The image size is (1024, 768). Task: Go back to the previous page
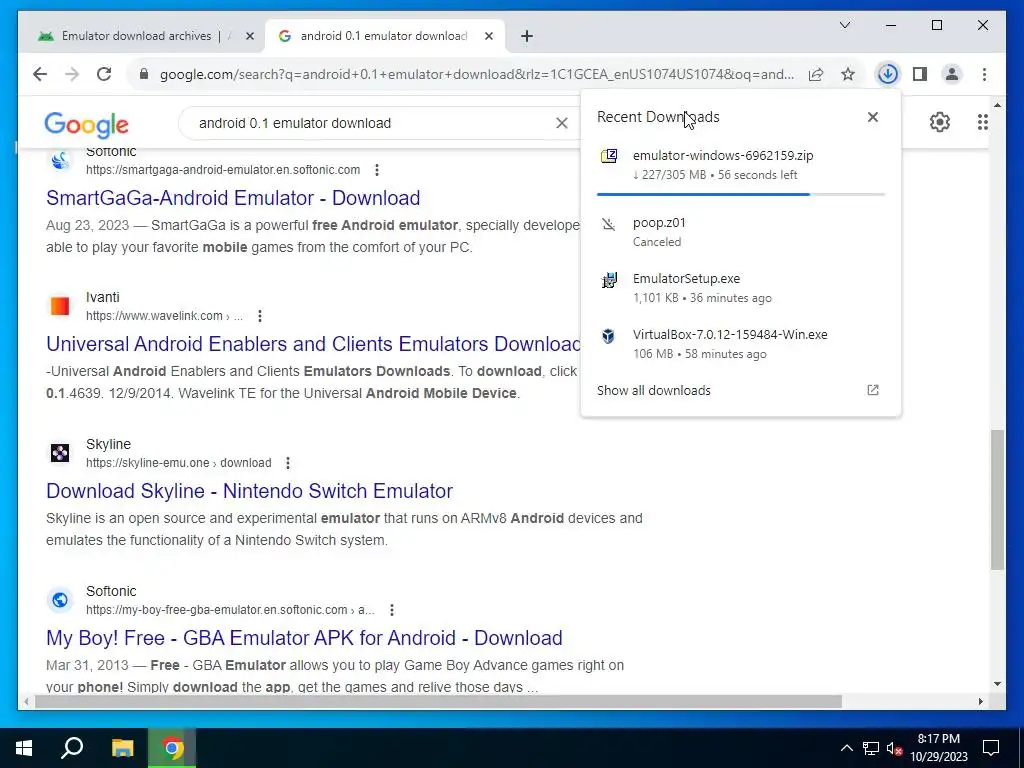coord(40,74)
